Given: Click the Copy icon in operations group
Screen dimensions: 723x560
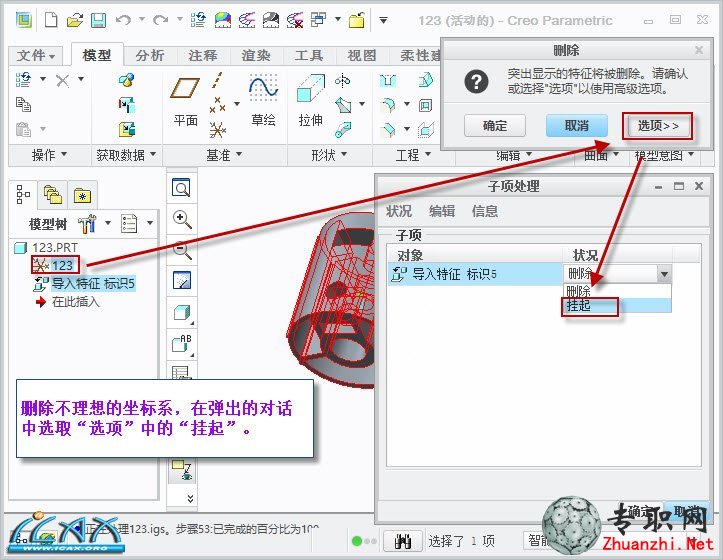Looking at the screenshot, I should tap(23, 104).
